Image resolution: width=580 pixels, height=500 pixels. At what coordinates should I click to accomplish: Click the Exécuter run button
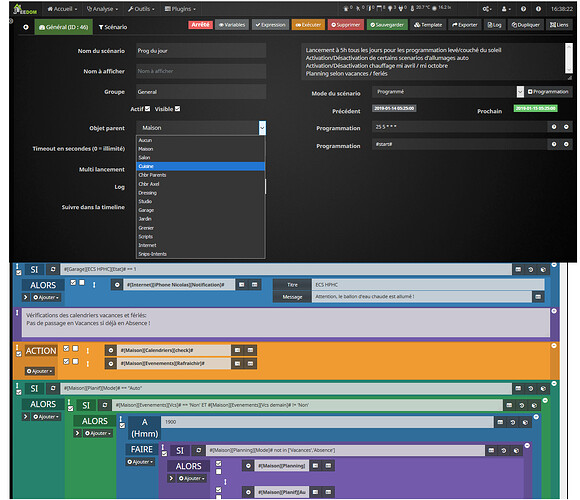pos(308,25)
